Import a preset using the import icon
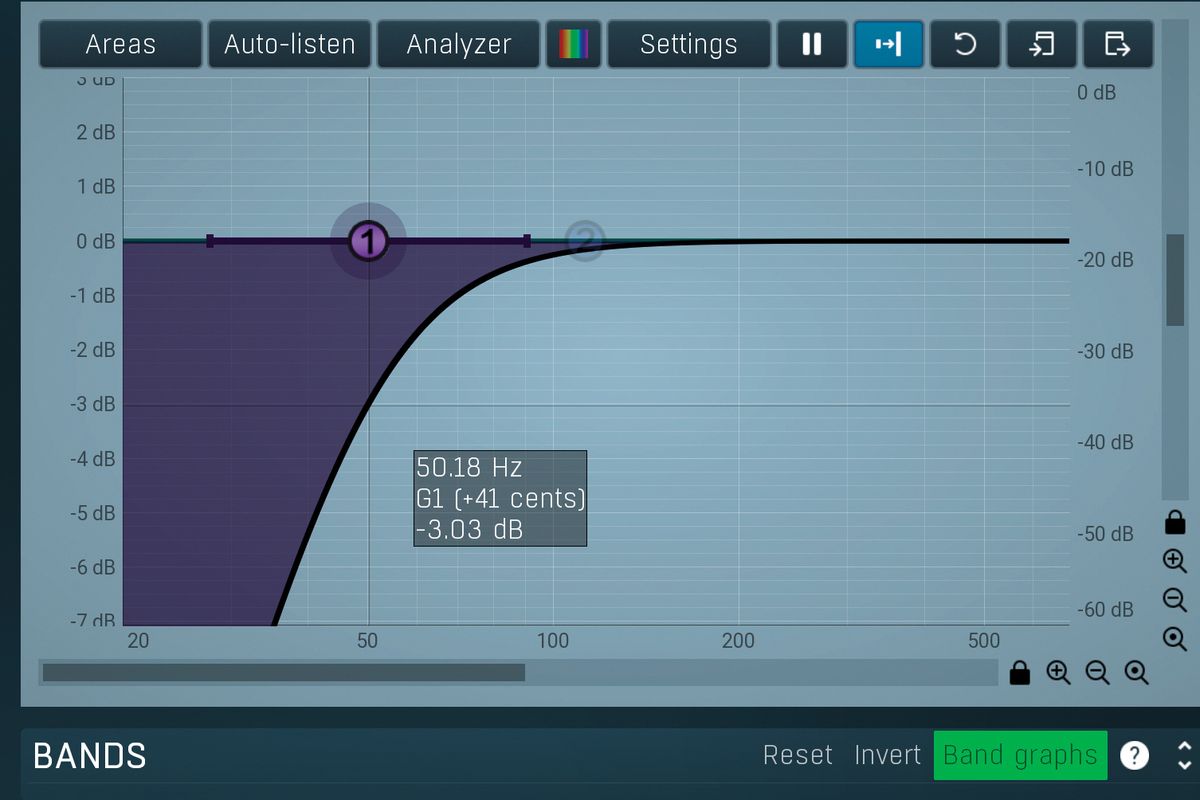 1041,44
